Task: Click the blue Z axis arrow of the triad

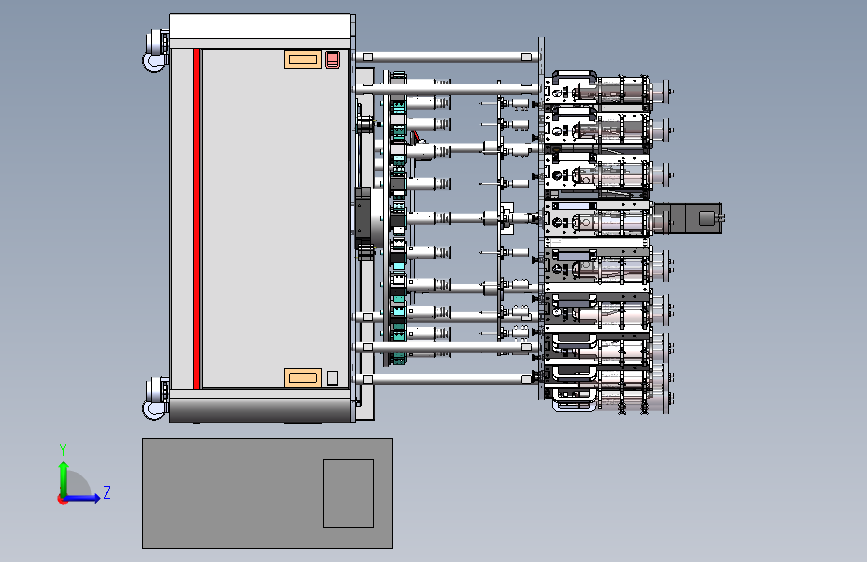Action: pyautogui.click(x=83, y=498)
